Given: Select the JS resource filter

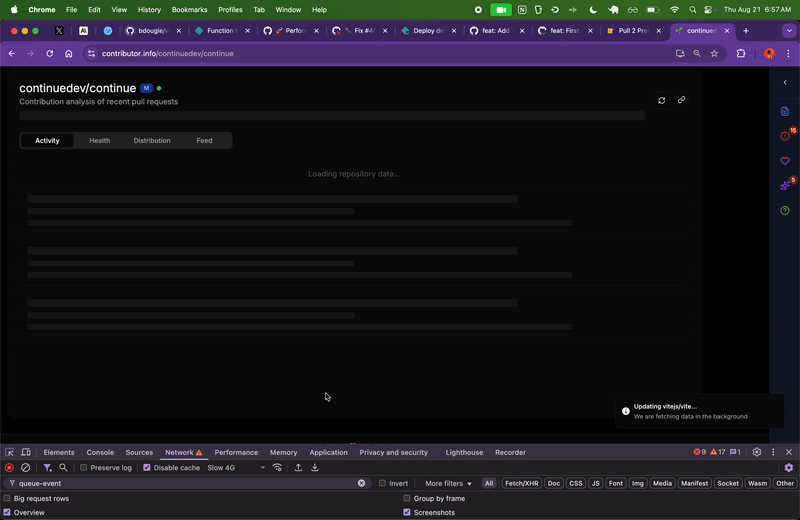Looking at the screenshot, I should (595, 483).
